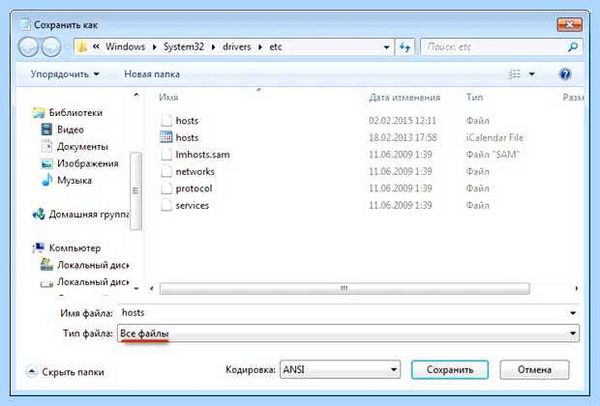Click the Видео library icon
This screenshot has height=406, width=600.
[x=46, y=129]
